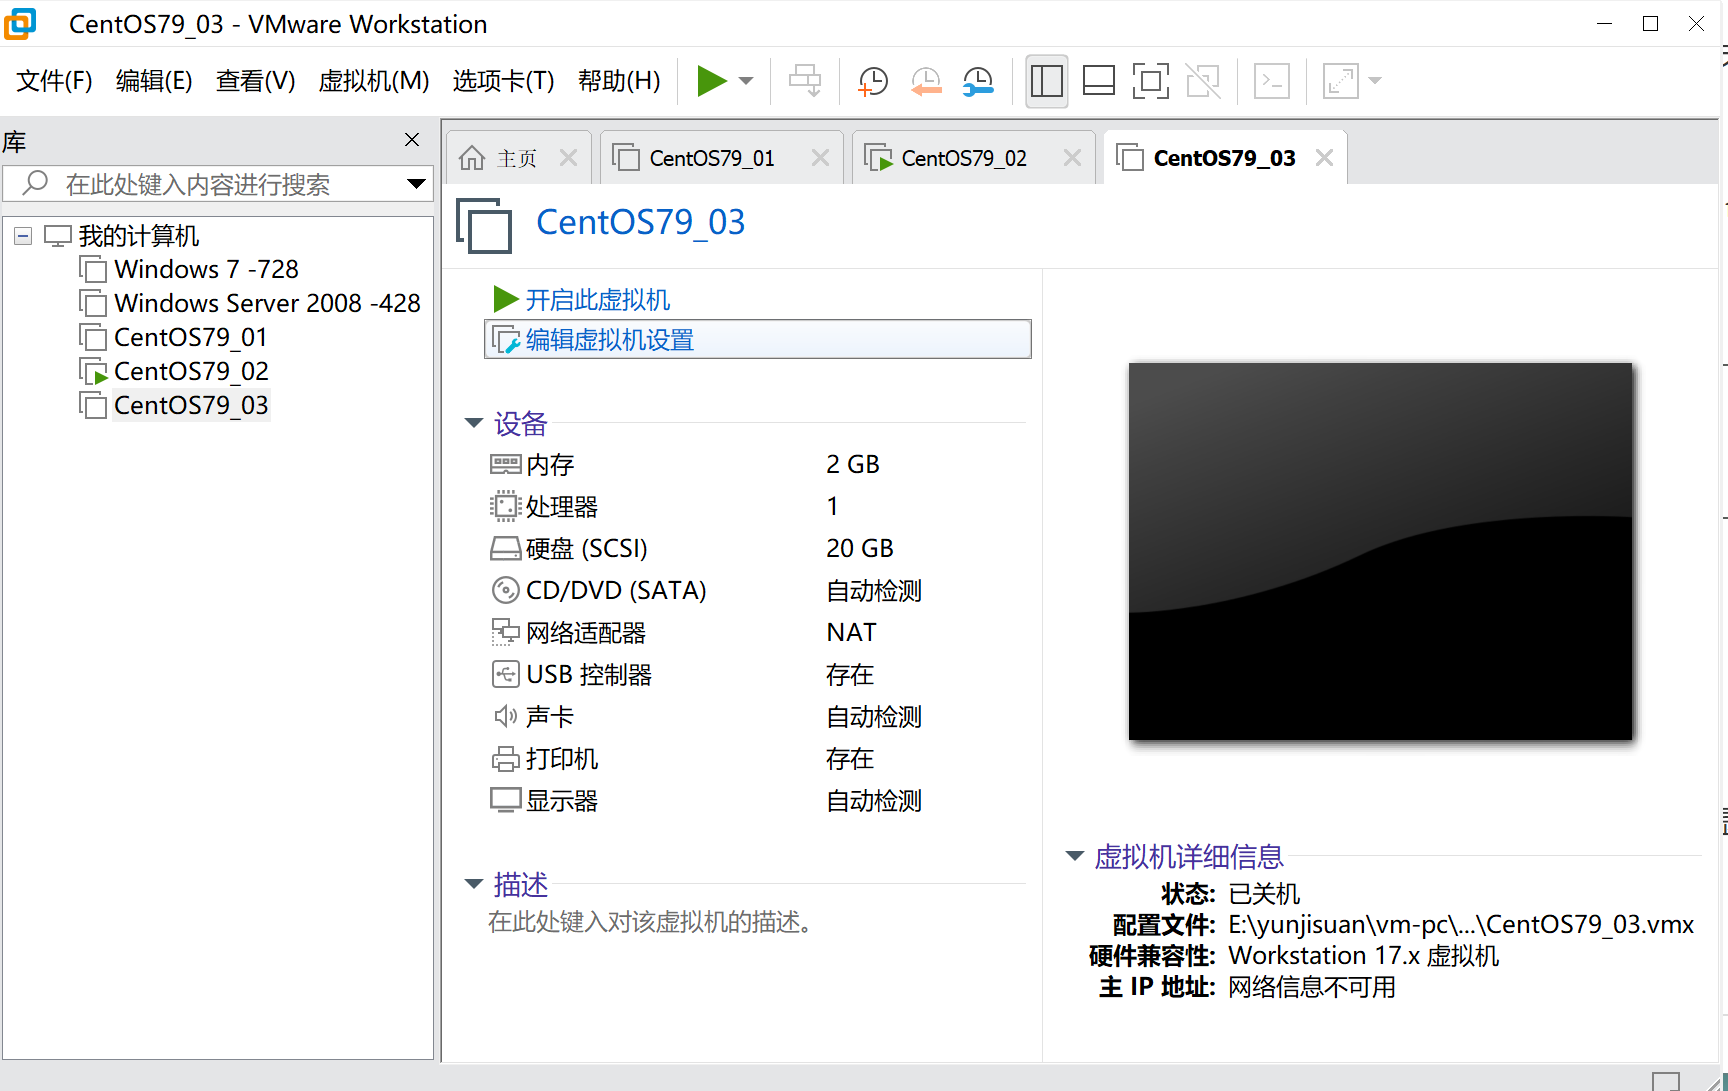The image size is (1728, 1091).
Task: Collapse the 我的计算机 tree node
Action: point(23,236)
